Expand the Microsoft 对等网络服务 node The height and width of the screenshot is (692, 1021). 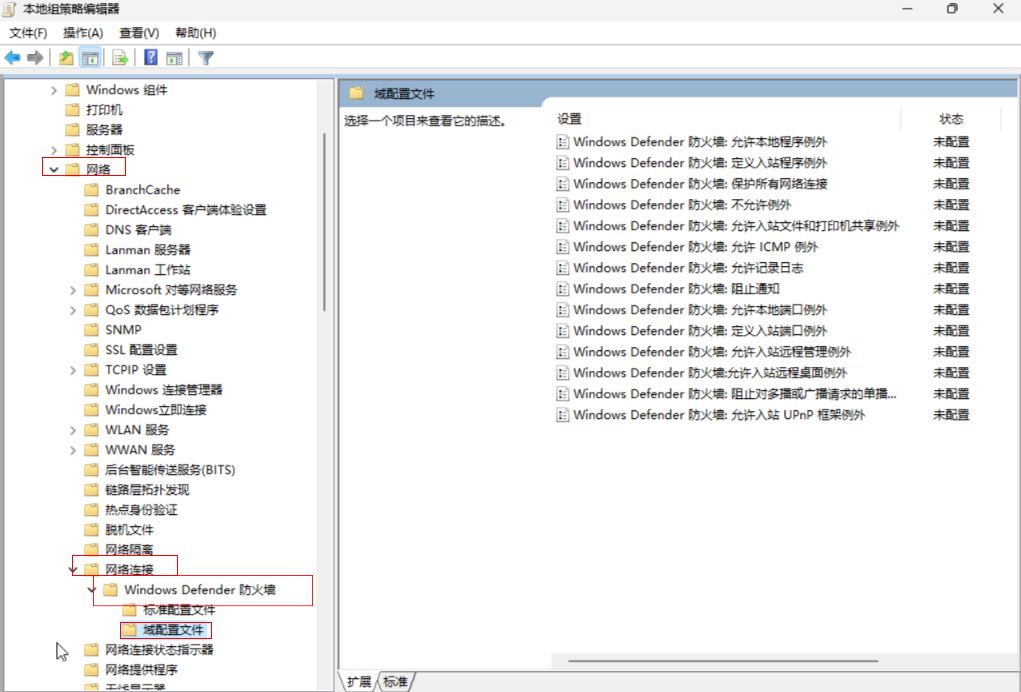73,290
